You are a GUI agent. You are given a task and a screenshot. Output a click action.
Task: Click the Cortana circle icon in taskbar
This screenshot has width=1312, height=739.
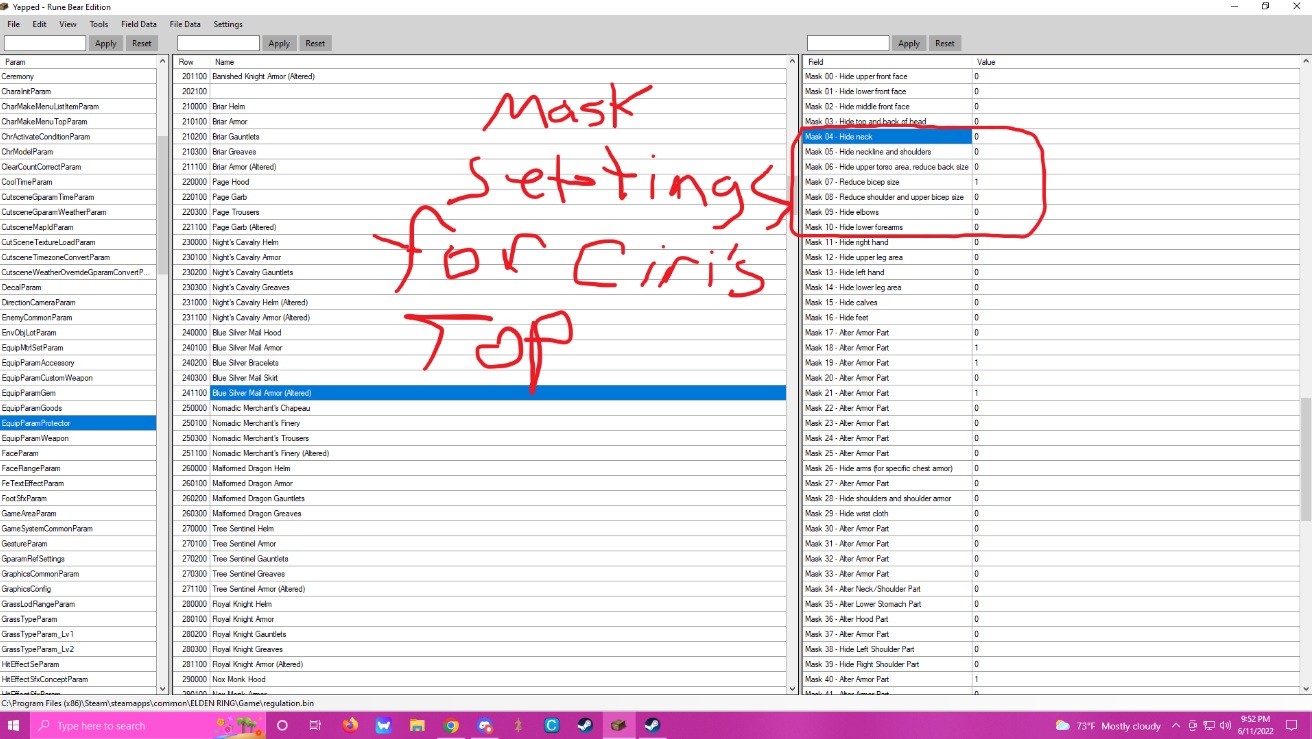282,725
